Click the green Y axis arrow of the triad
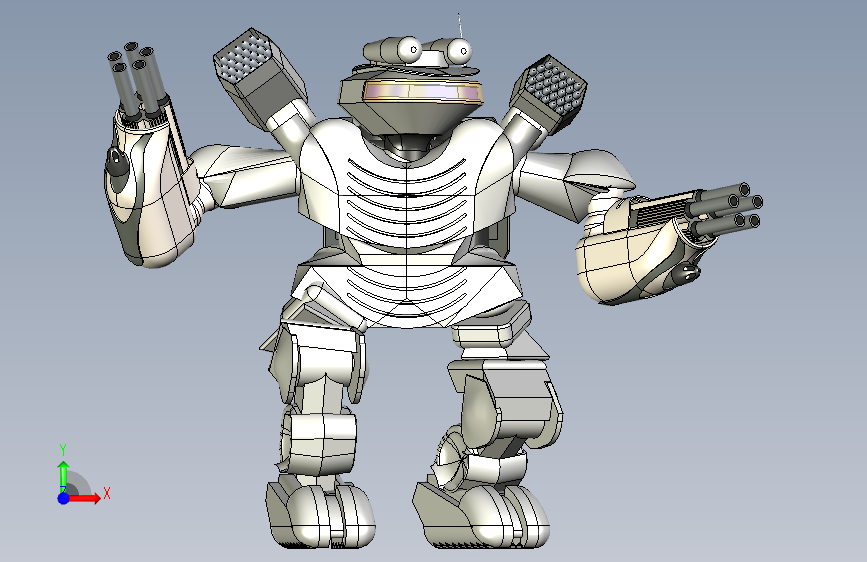Image resolution: width=867 pixels, height=562 pixels. click(x=64, y=476)
